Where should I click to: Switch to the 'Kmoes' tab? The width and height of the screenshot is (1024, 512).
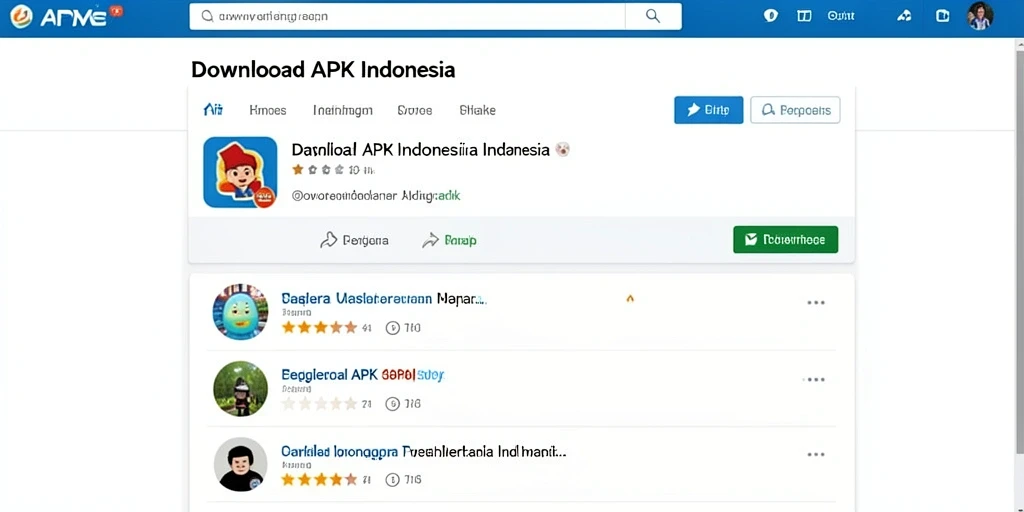click(x=268, y=110)
